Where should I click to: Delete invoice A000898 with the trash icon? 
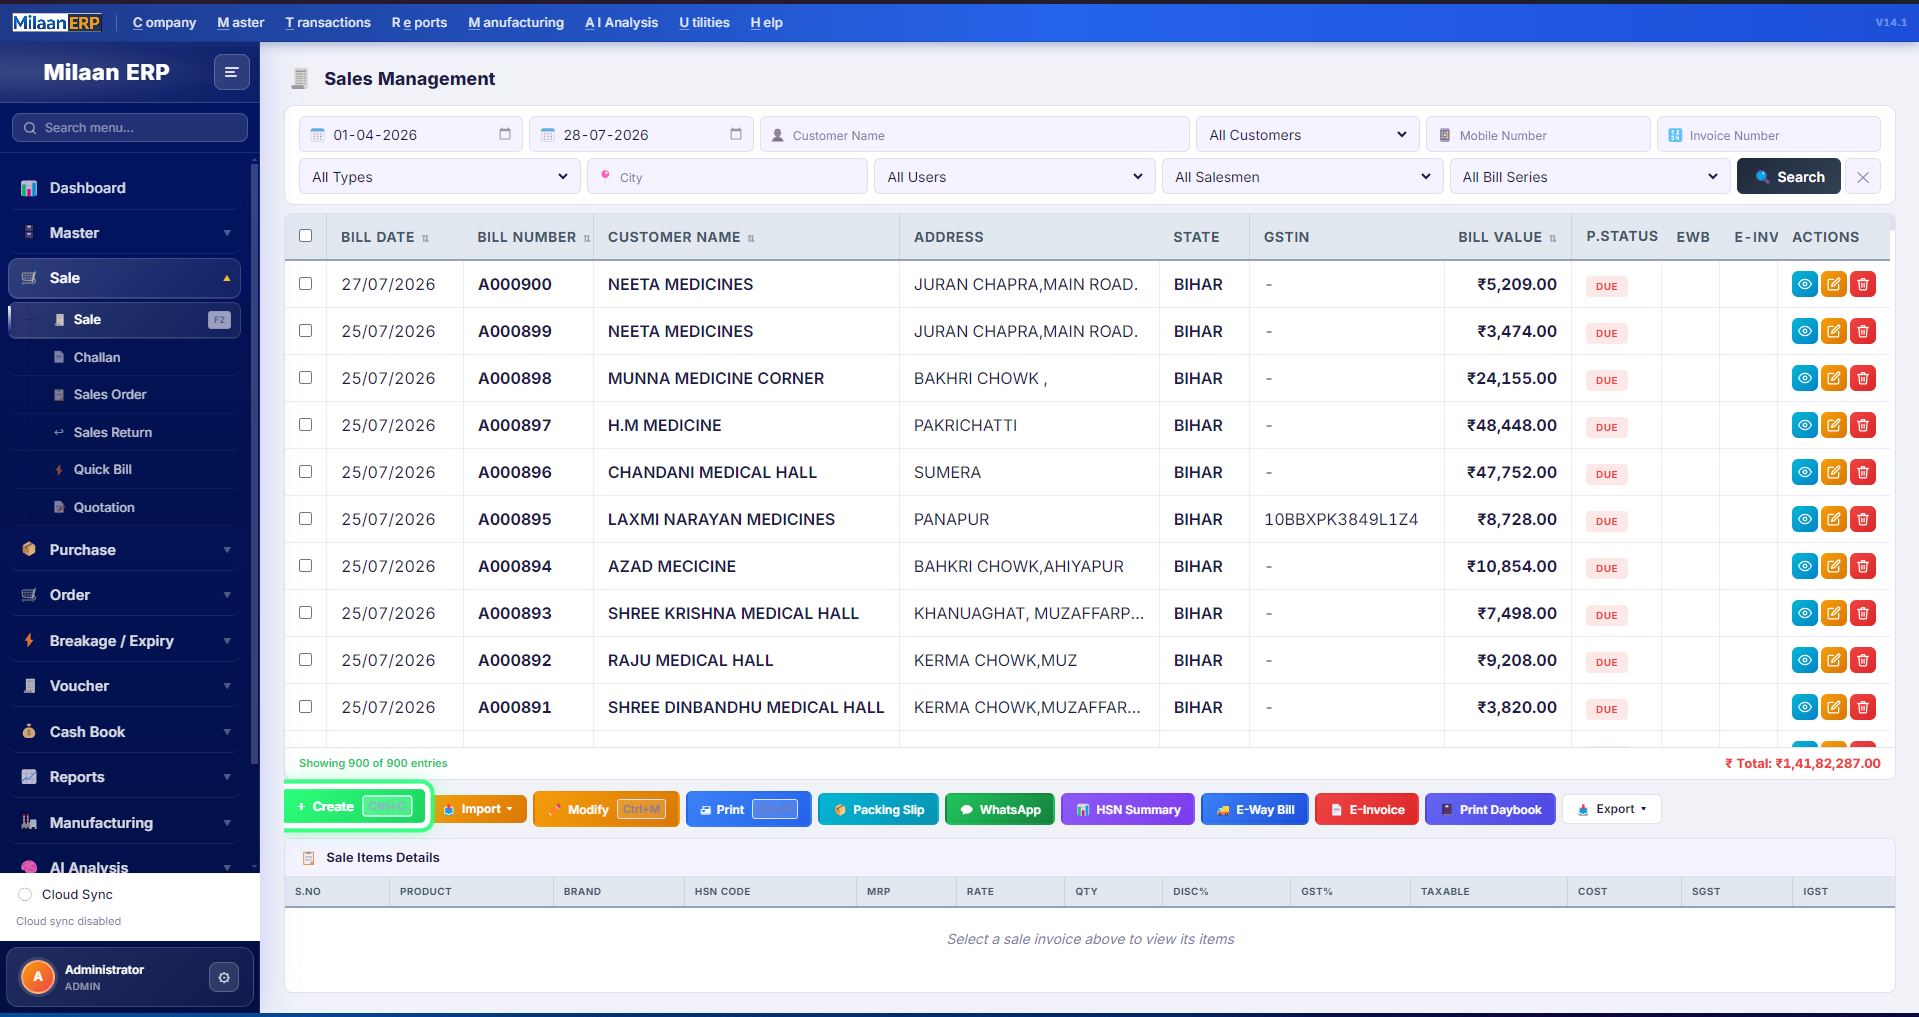tap(1863, 378)
